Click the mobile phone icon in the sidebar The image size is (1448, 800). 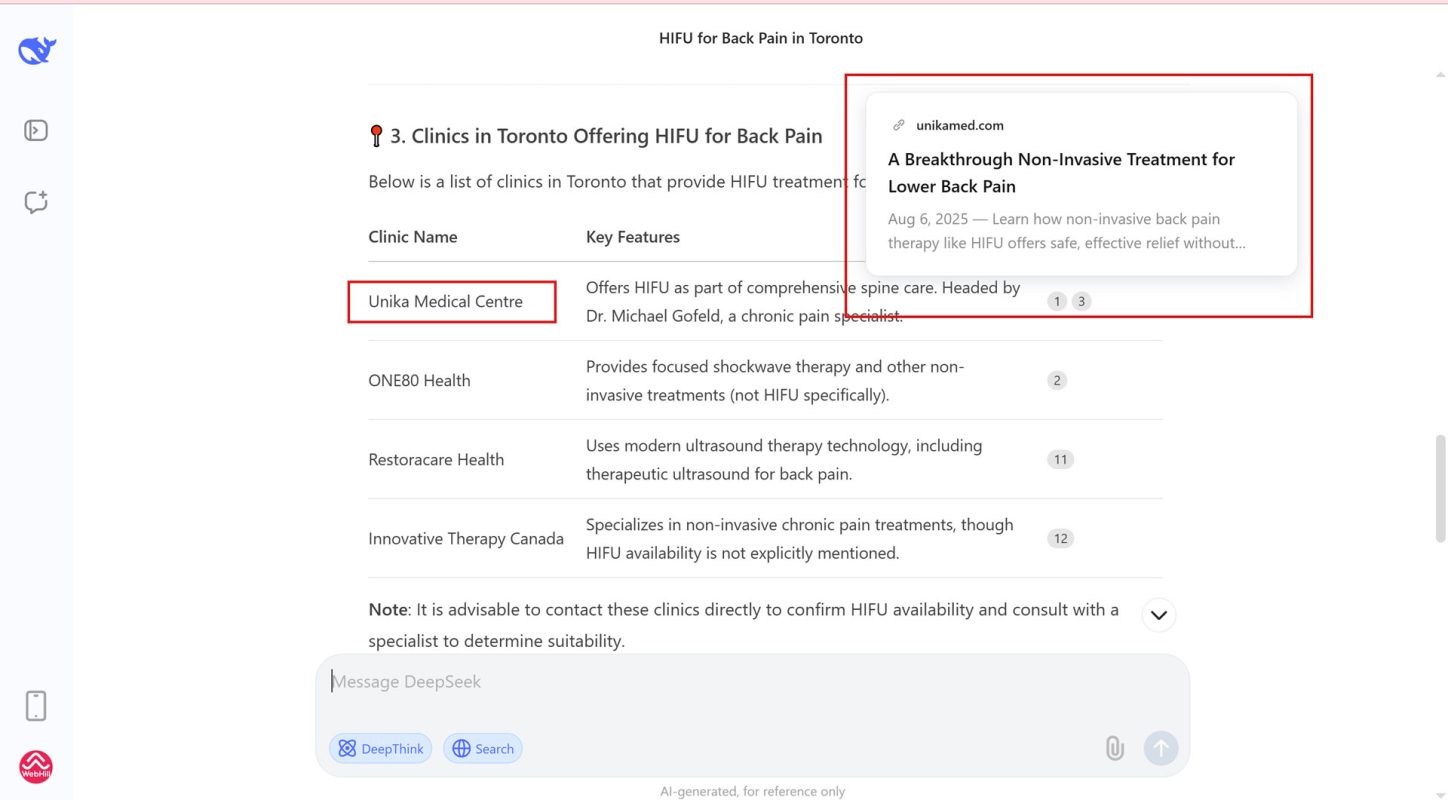tap(36, 705)
